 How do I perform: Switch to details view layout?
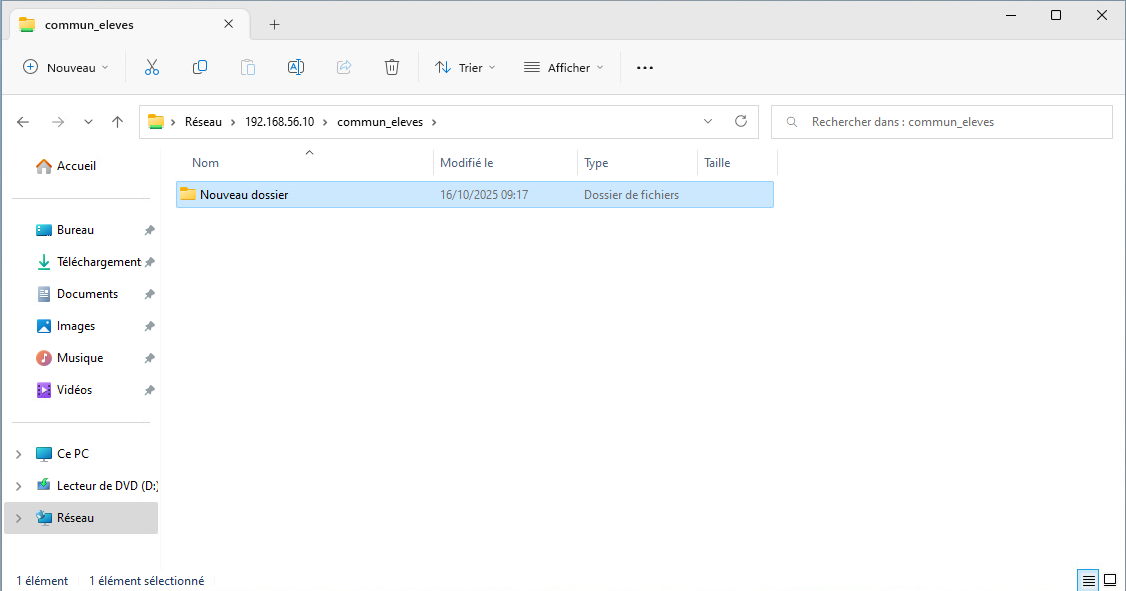point(1088,580)
